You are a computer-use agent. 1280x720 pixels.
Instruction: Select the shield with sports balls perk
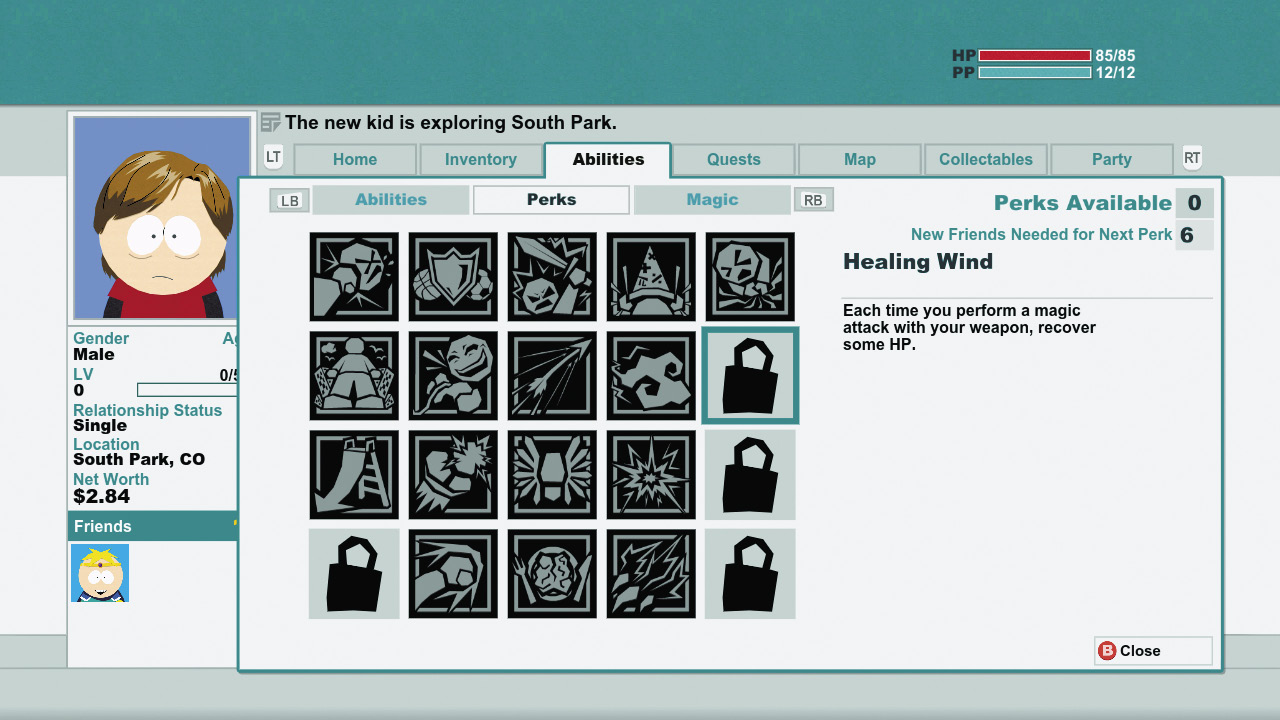click(453, 277)
